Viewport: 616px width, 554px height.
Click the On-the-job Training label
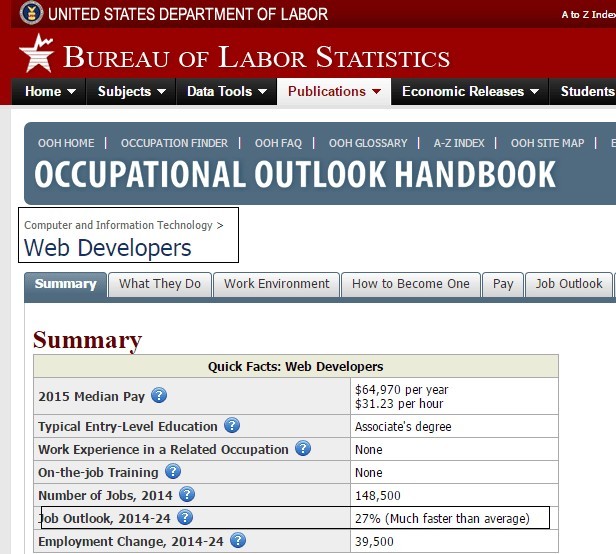tap(98, 472)
